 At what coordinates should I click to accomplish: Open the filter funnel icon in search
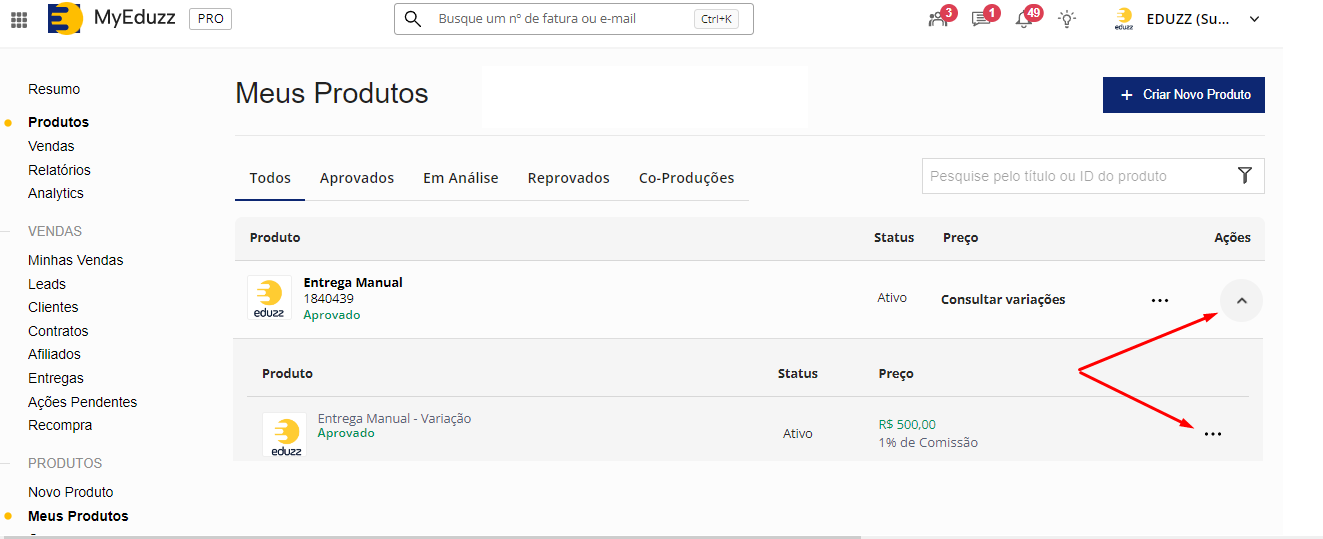pyautogui.click(x=1244, y=176)
